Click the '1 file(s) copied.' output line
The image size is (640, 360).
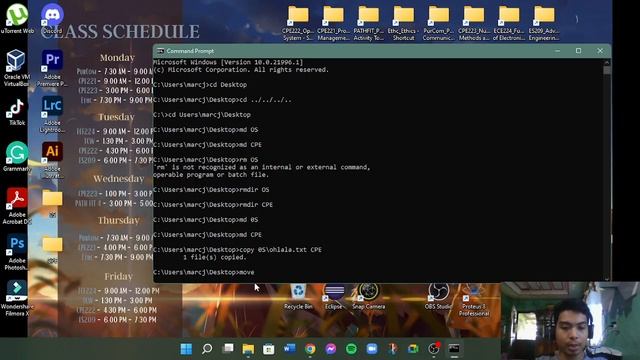tap(214, 258)
